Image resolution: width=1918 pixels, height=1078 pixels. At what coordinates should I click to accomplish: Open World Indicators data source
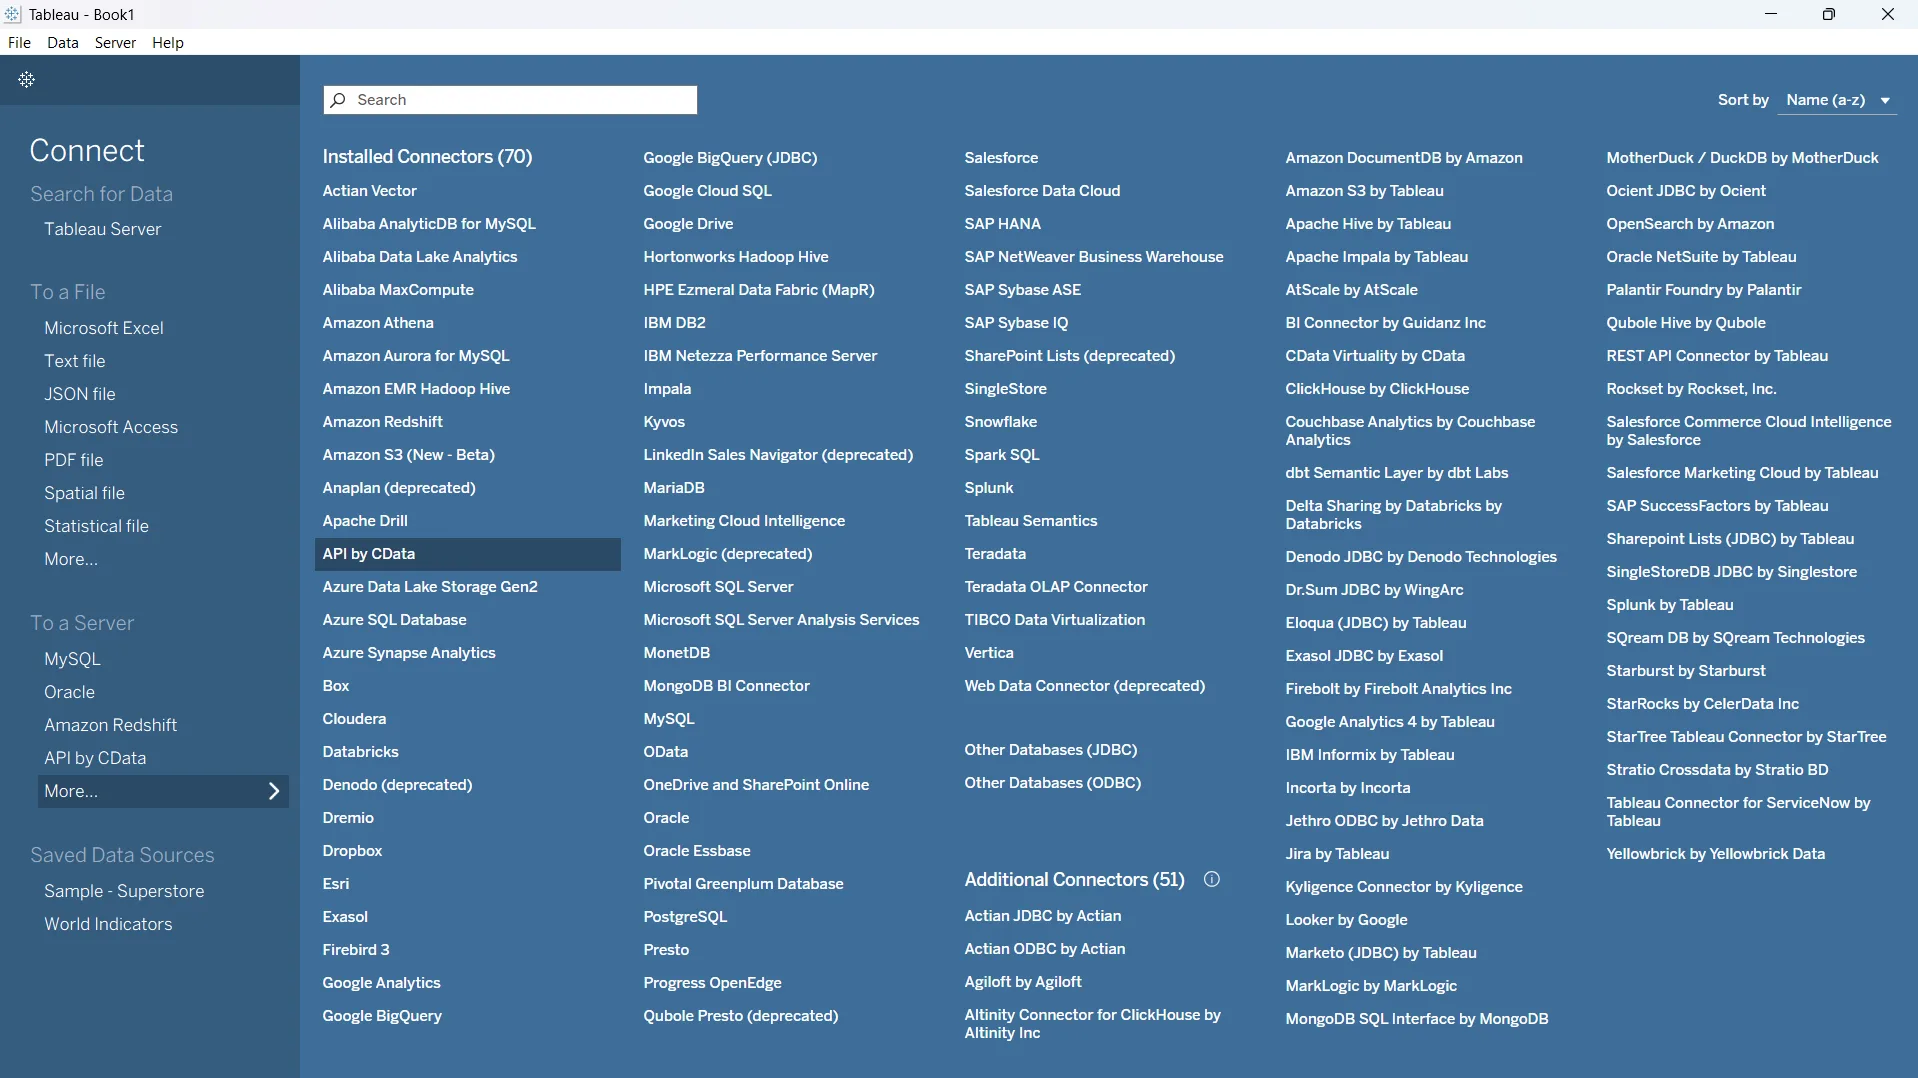[x=108, y=924]
